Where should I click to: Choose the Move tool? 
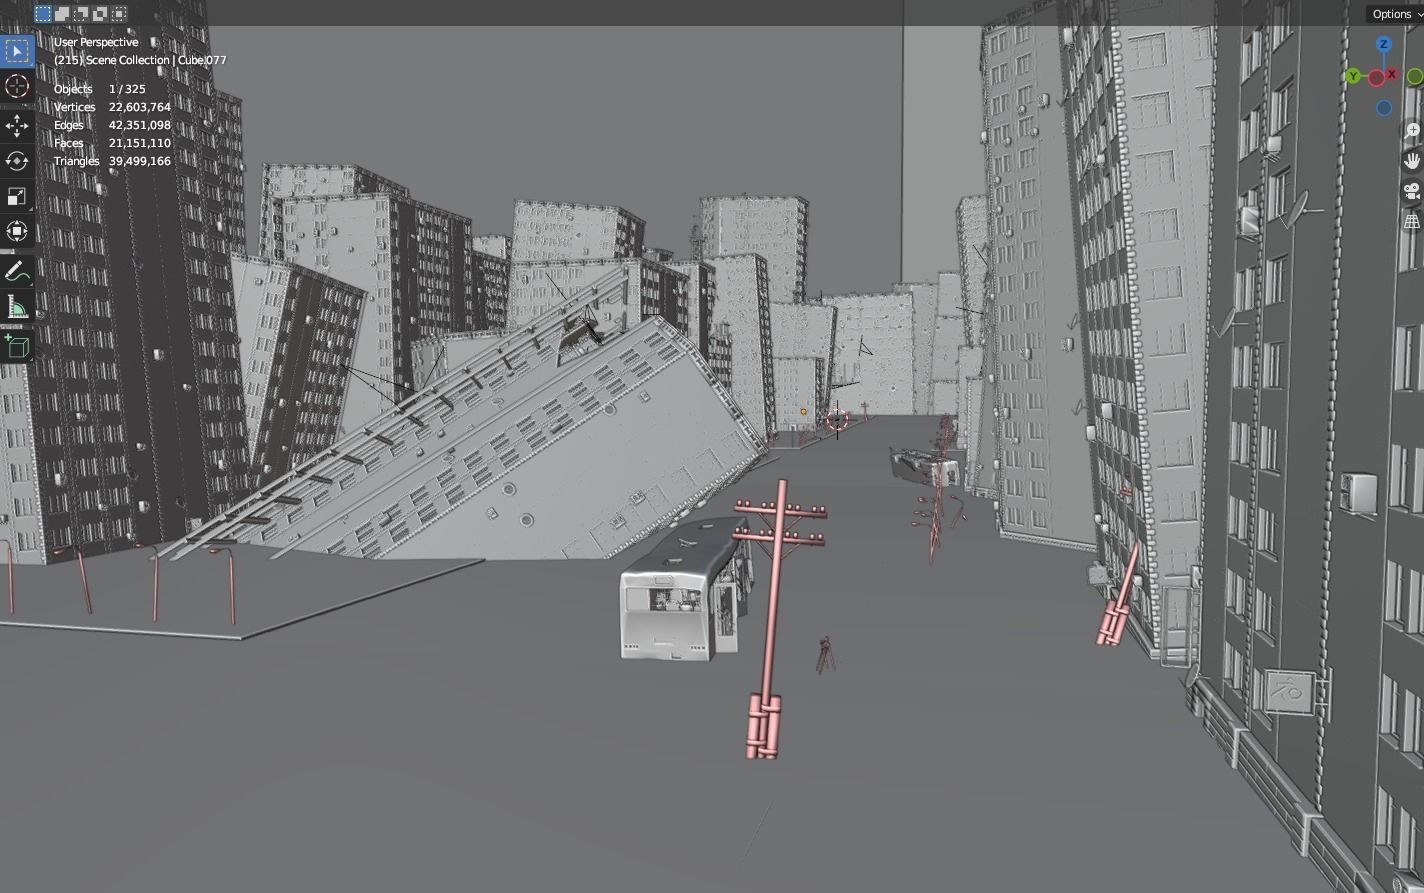coord(17,125)
